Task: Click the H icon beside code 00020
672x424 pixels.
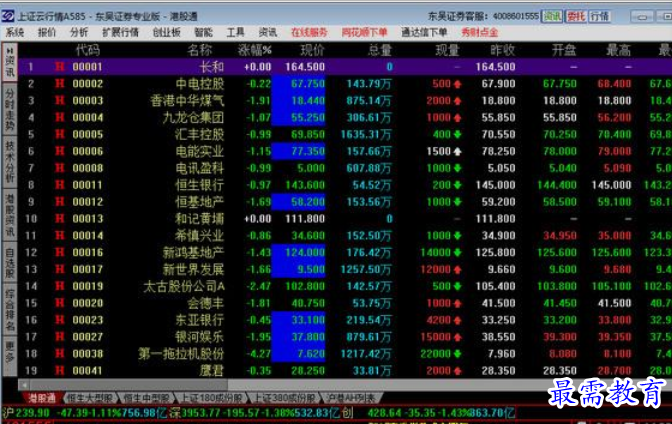Action: 60,303
